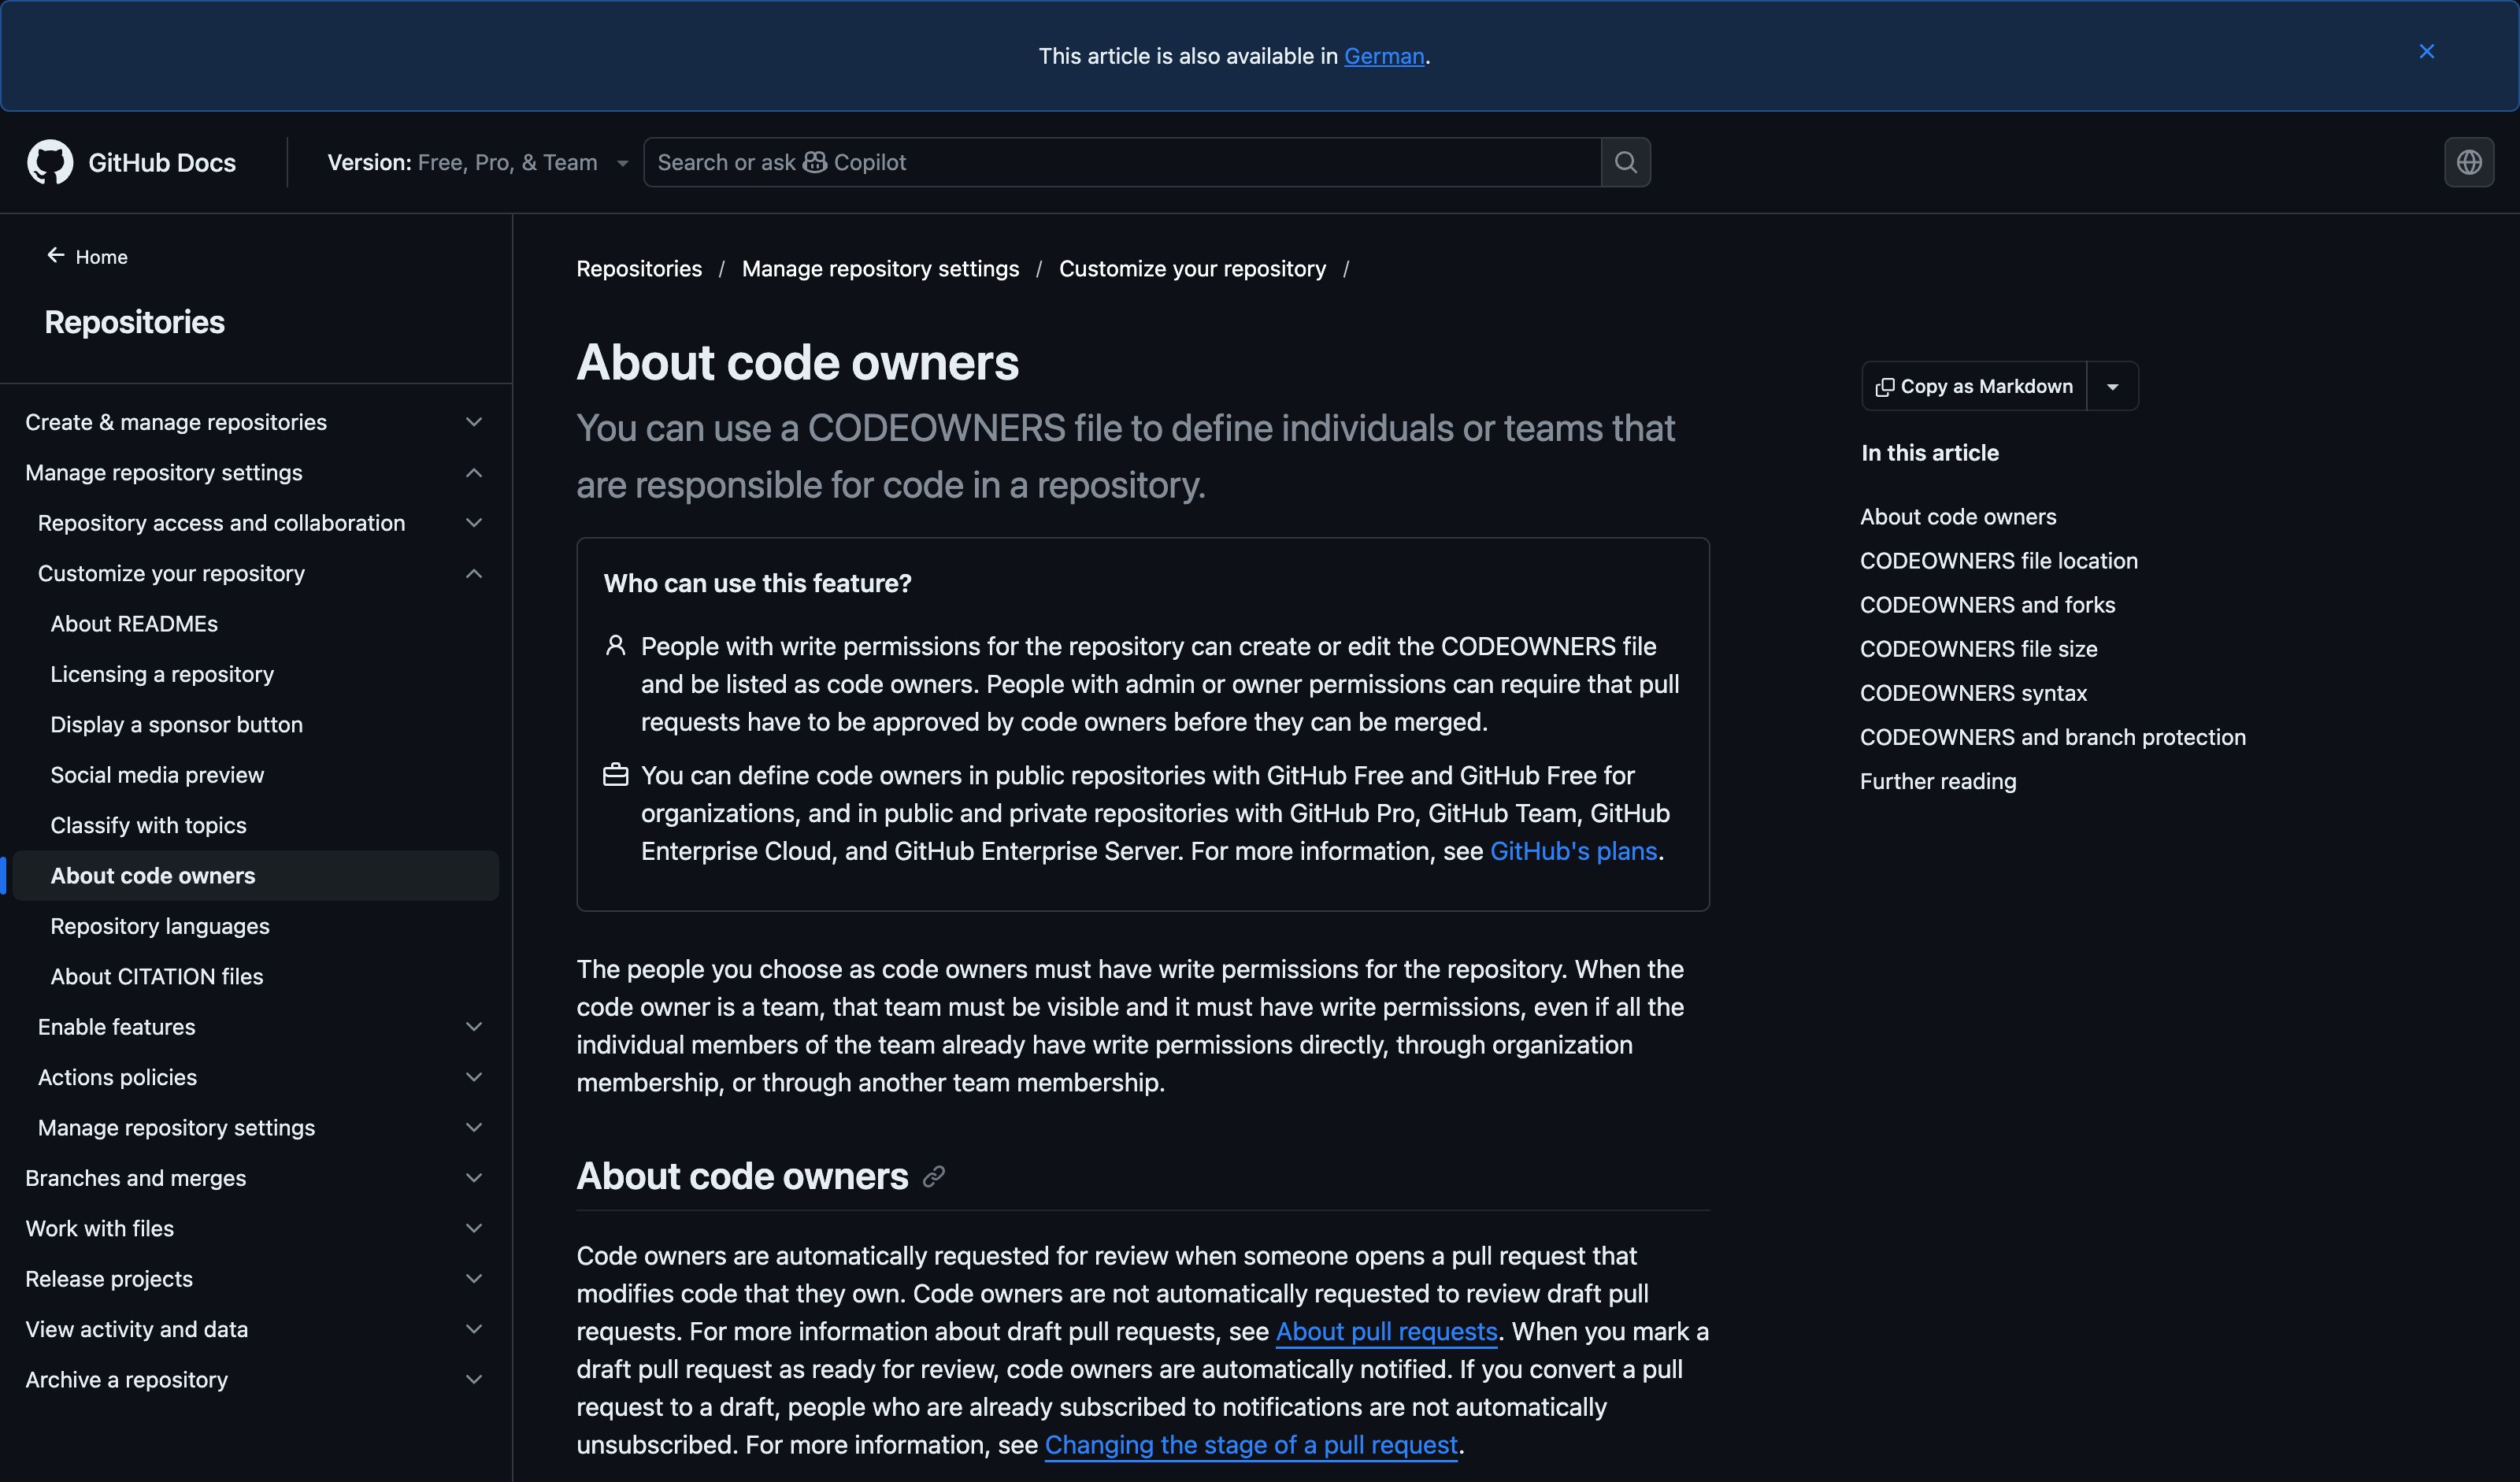
Task: Focus the Search or ask Copilot field
Action: [1122, 162]
